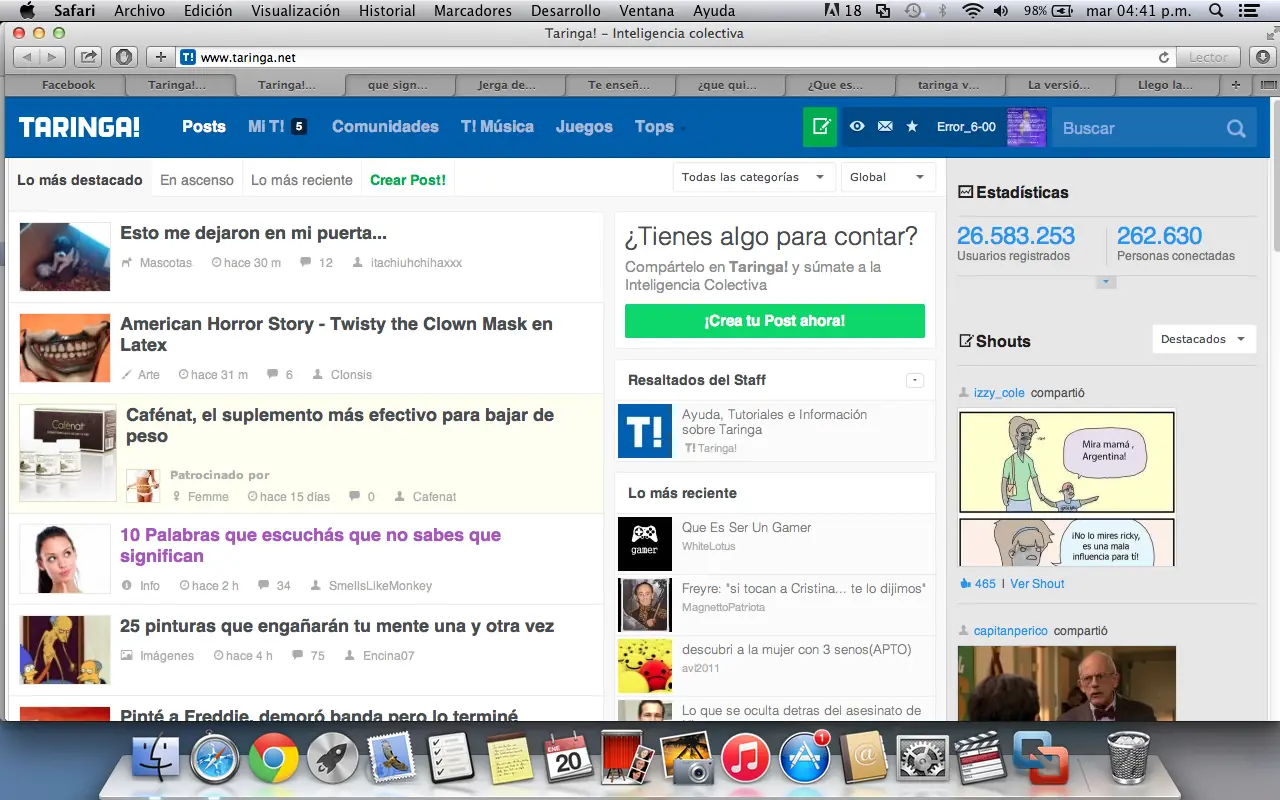Click the ¡Crea tu Post ahora! button
The height and width of the screenshot is (800, 1280).
(775, 321)
